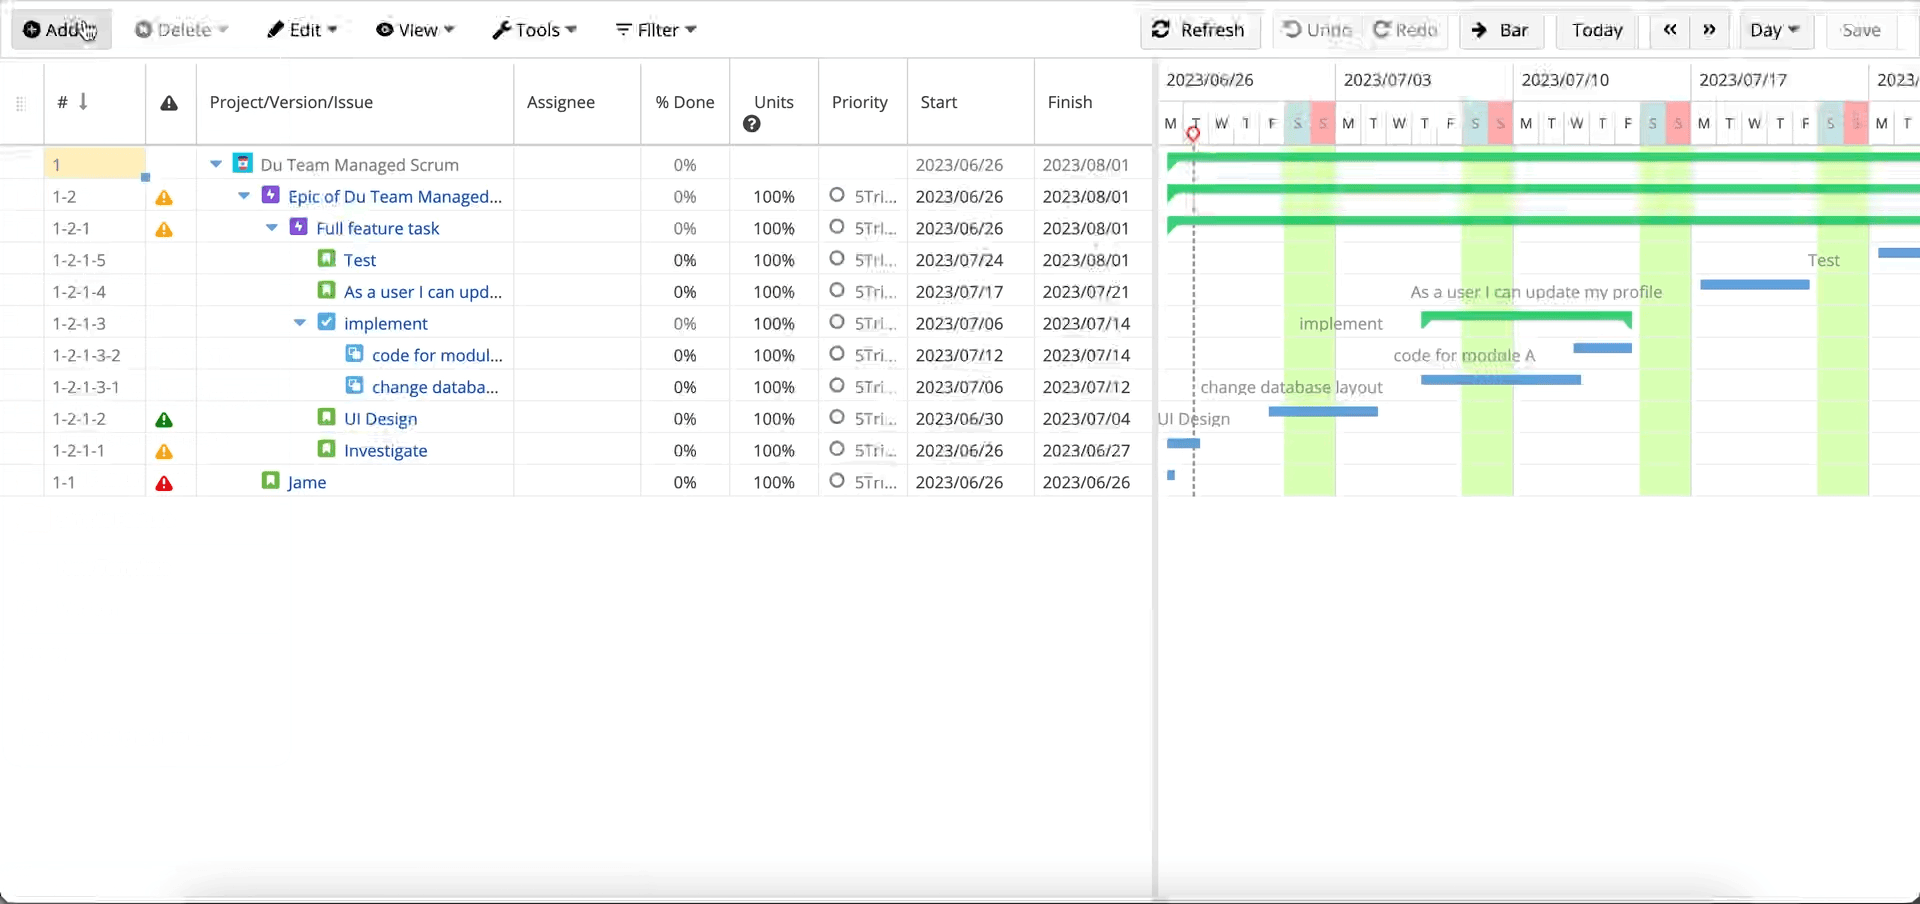The image size is (1920, 904).
Task: Open the Day timescale dropdown
Action: pyautogui.click(x=1775, y=30)
